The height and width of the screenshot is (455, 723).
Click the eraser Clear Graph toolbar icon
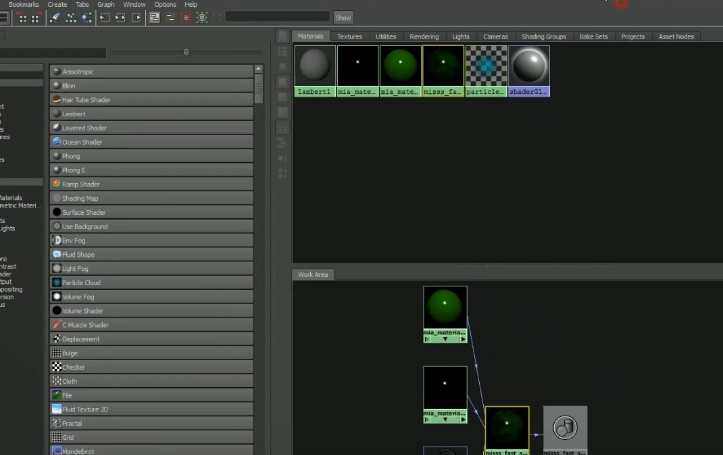tap(55, 18)
